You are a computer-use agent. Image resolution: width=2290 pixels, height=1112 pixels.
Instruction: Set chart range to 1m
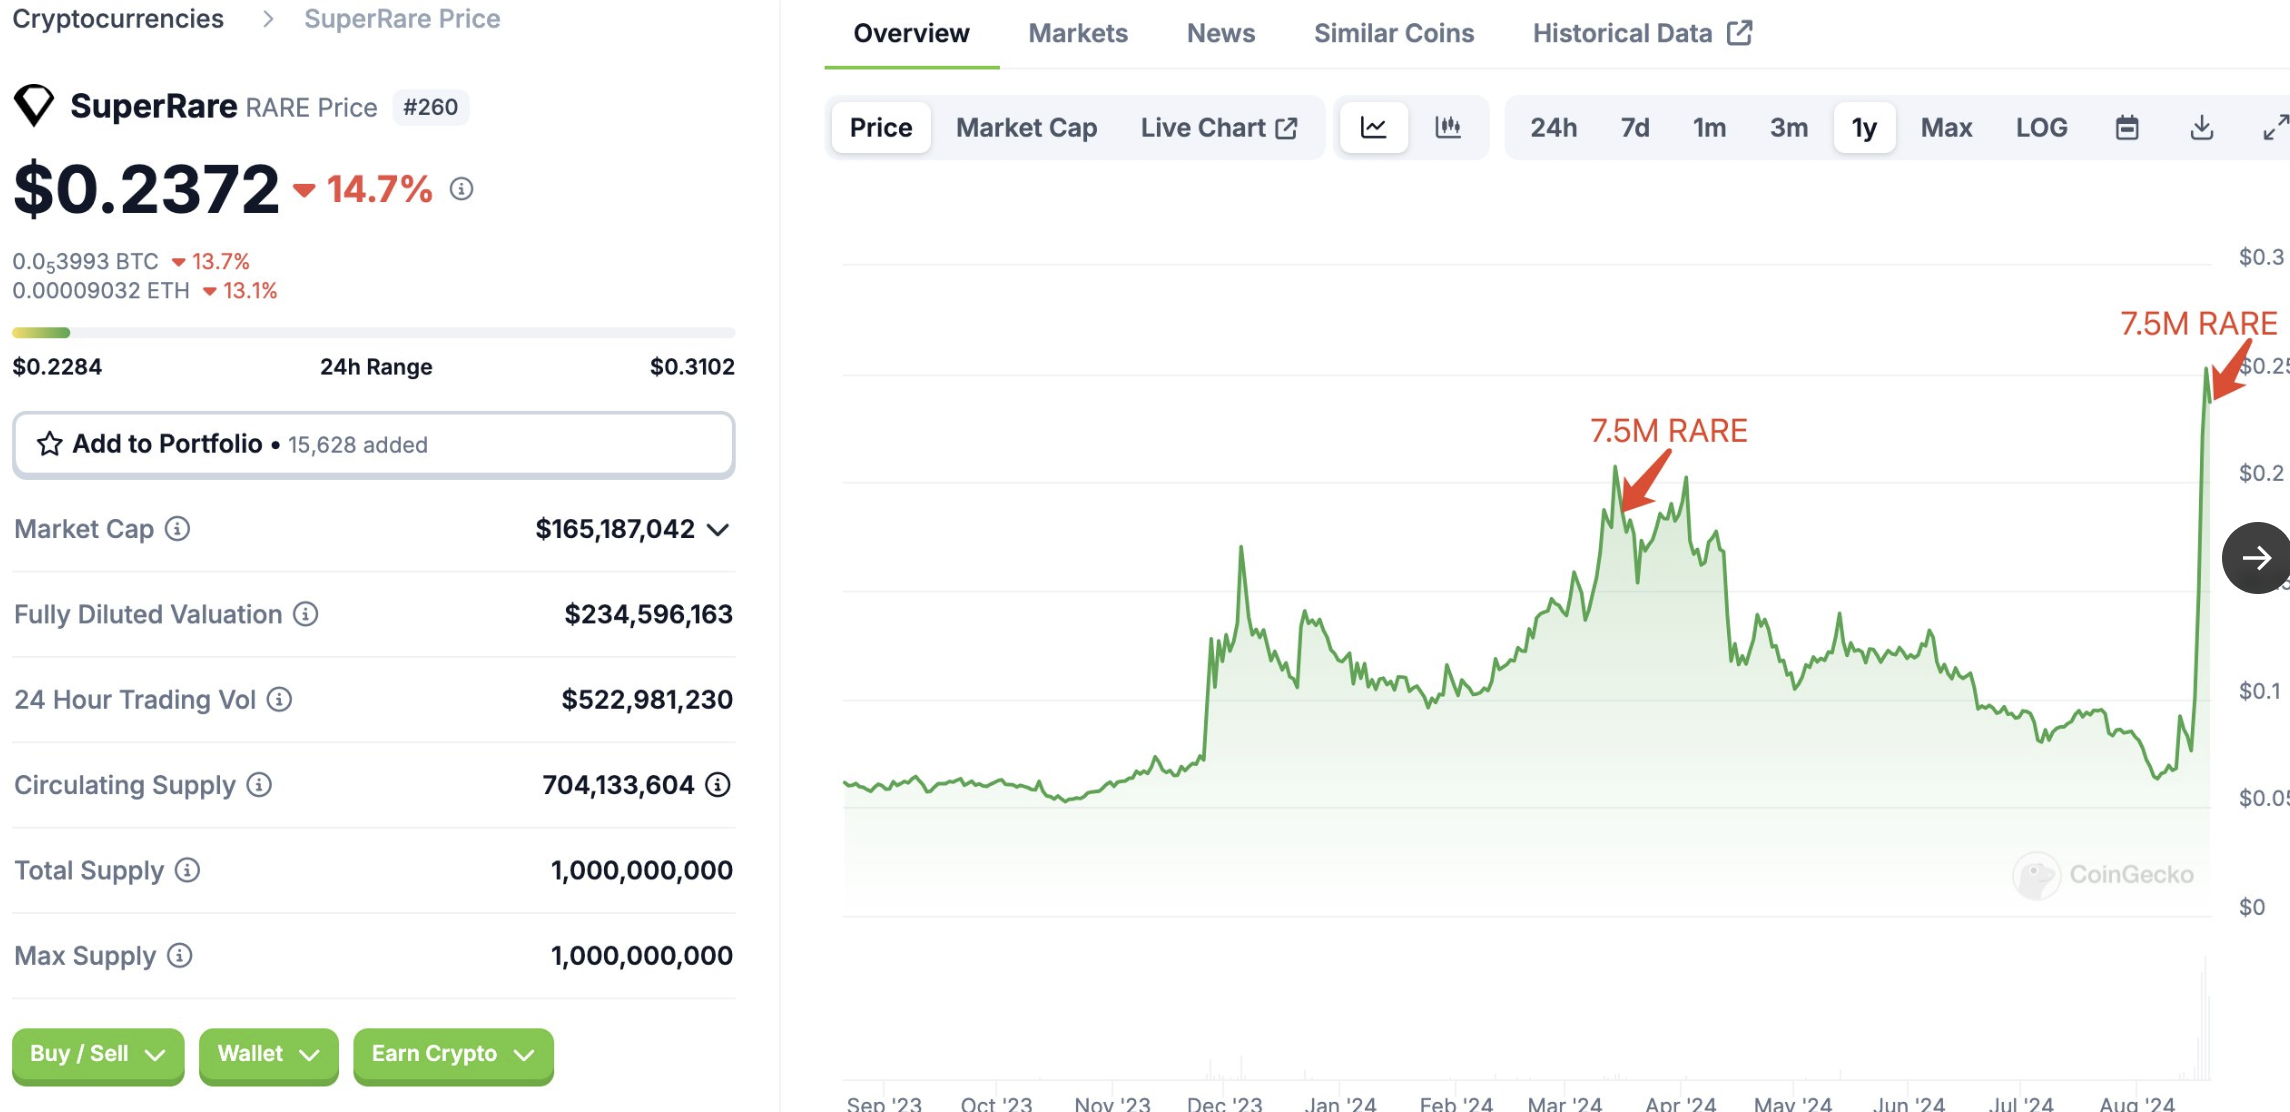coord(1709,127)
